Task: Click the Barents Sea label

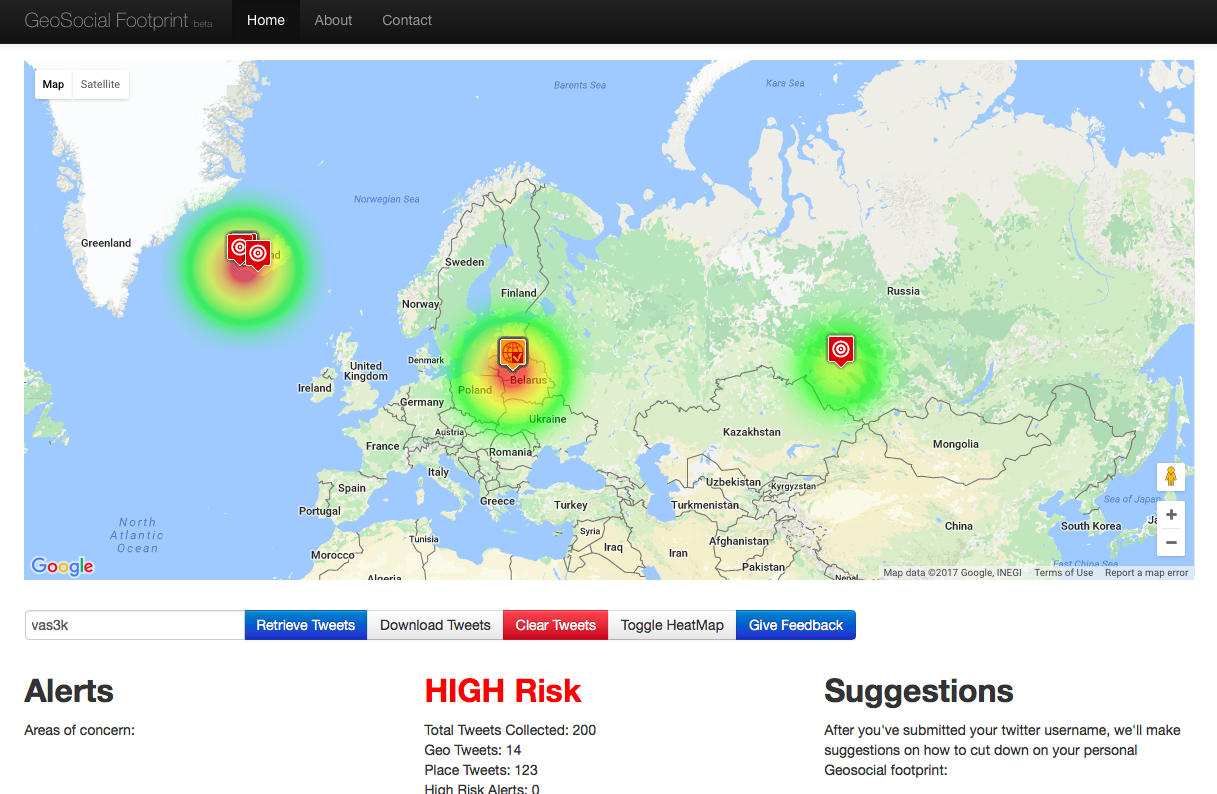Action: point(580,85)
